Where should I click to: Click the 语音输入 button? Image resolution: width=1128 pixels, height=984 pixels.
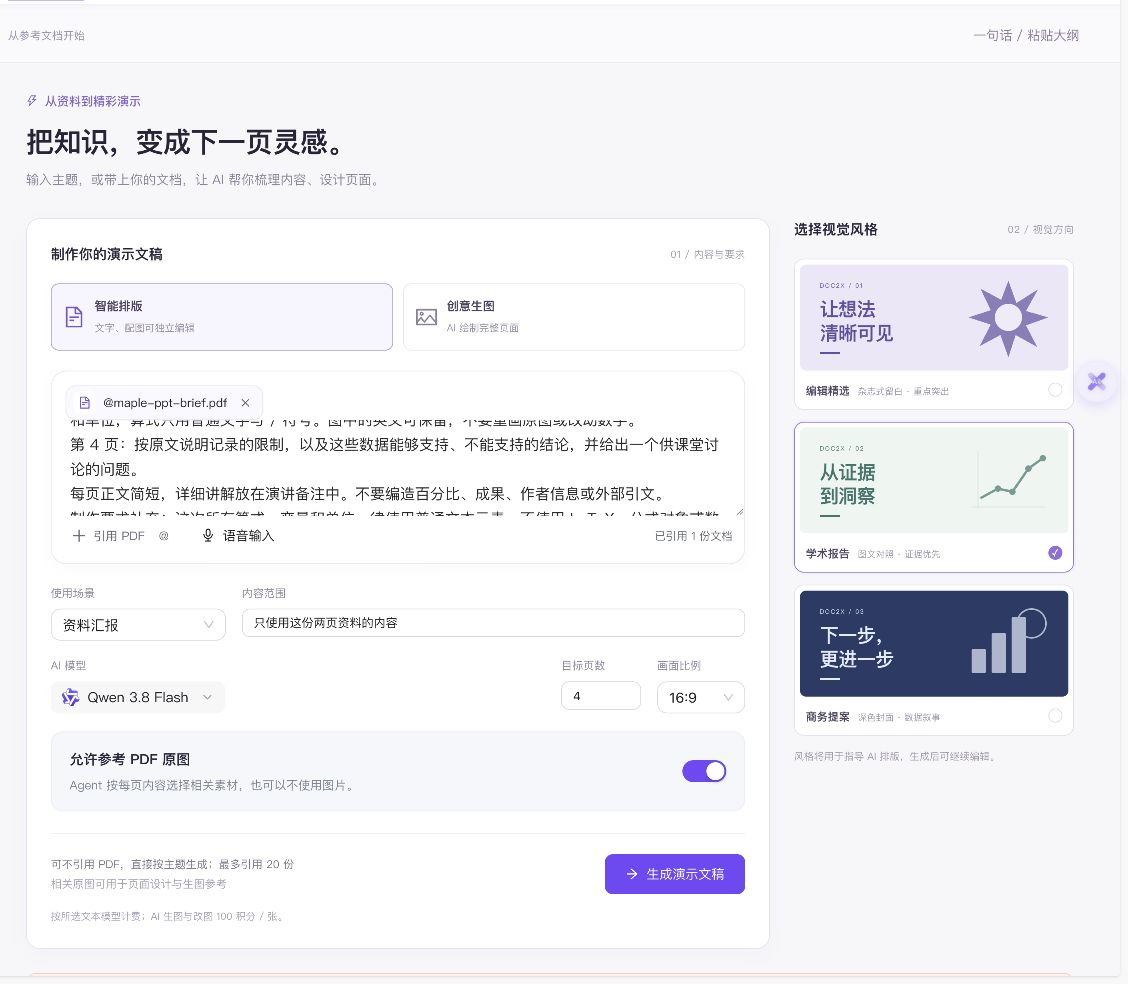click(x=238, y=536)
